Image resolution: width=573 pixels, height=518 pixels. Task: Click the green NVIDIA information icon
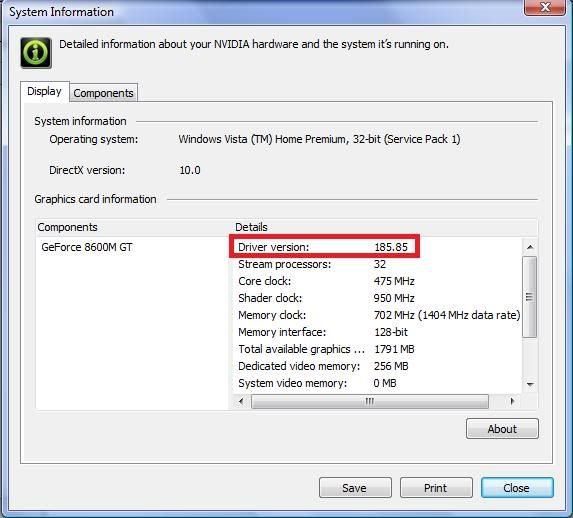click(36, 53)
